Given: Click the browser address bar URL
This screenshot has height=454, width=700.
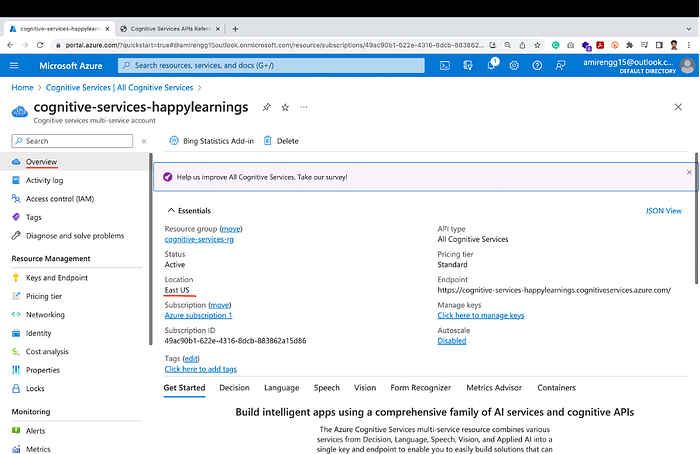Looking at the screenshot, I should click(274, 45).
